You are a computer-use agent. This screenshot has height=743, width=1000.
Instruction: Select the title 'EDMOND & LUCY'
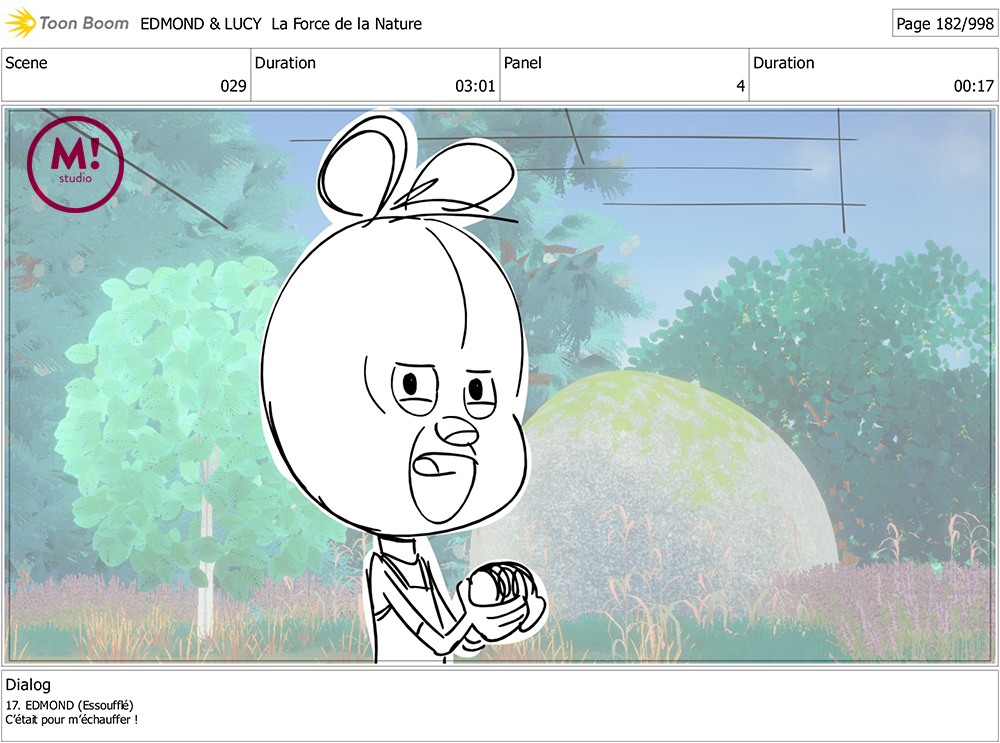click(x=201, y=24)
